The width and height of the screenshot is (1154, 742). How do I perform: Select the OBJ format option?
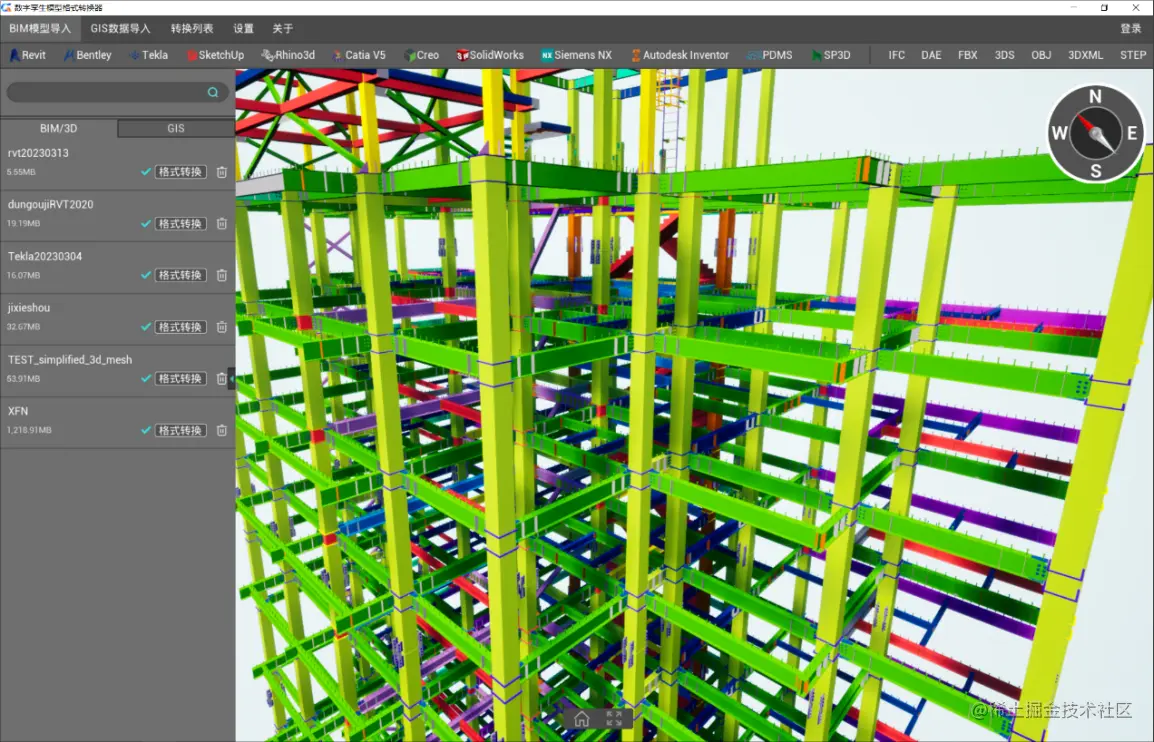(1041, 55)
